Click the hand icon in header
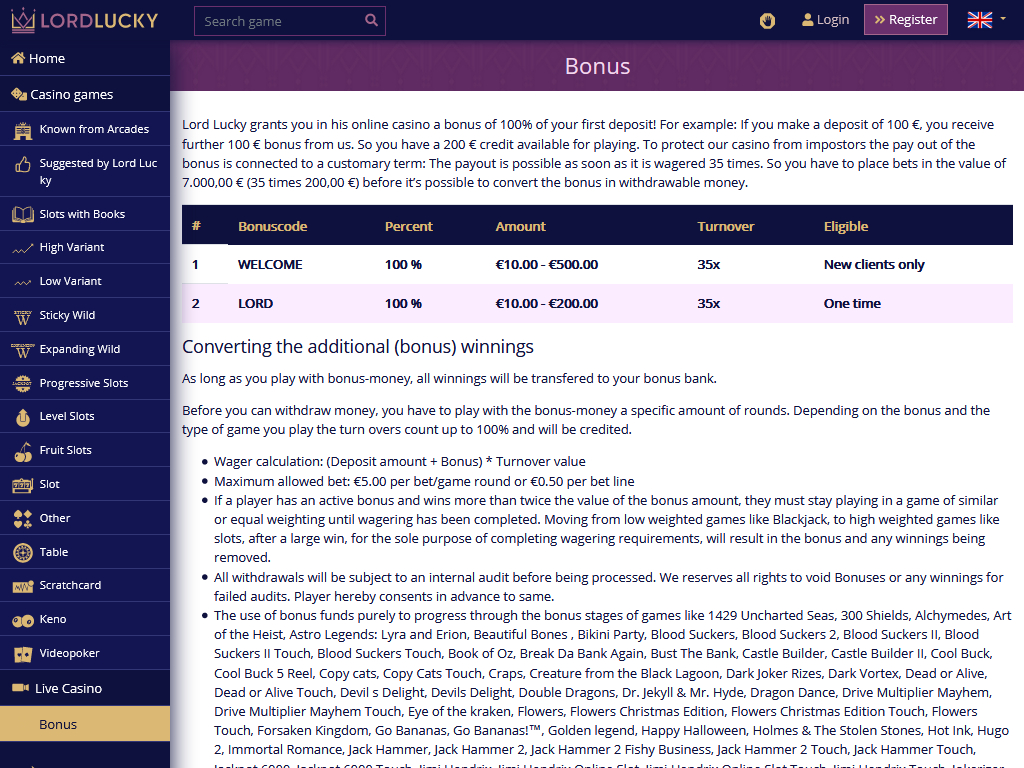The image size is (1024, 768). pos(768,20)
